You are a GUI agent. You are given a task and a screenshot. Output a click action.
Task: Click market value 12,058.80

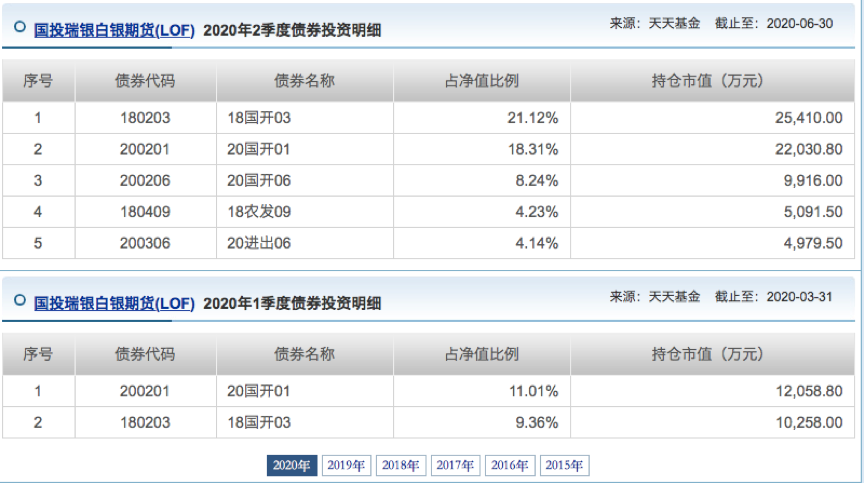tap(809, 392)
